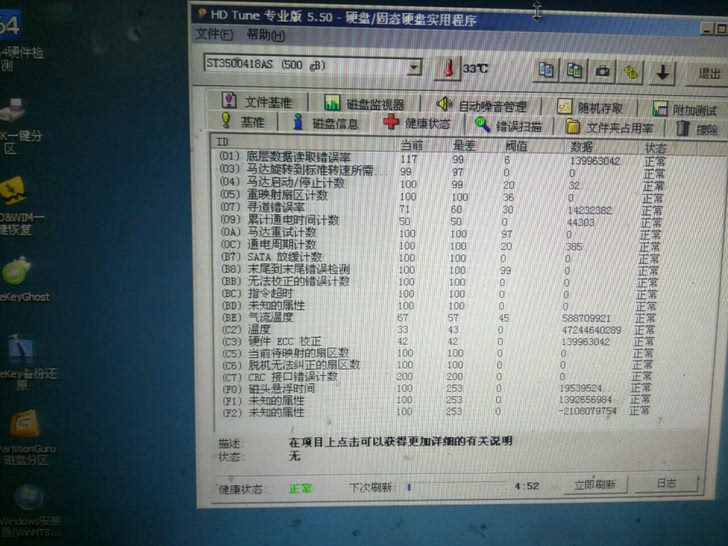Select the (07) 寻道错误率 row
728x546 pixels.
tap(441, 209)
